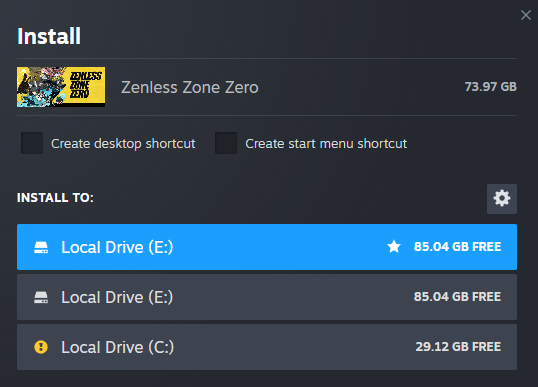Choose Local Drive (C:) as the install location
Viewport: 538px width, 387px height.
[267, 347]
